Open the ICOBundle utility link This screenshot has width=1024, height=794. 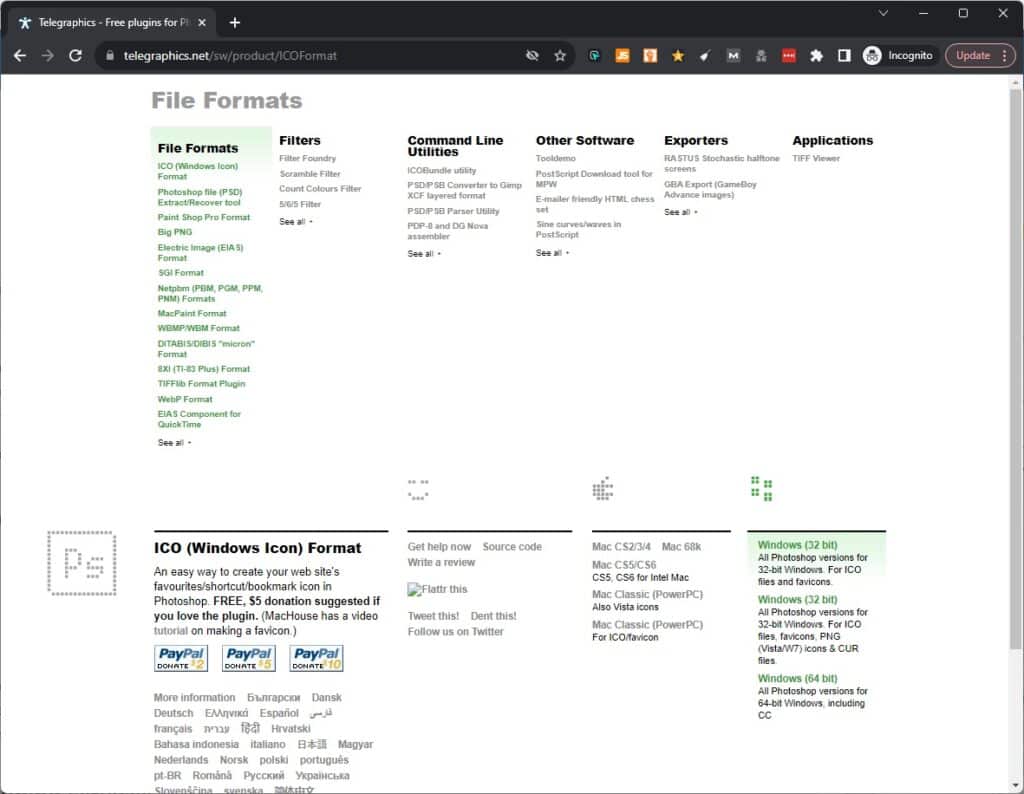tap(442, 170)
